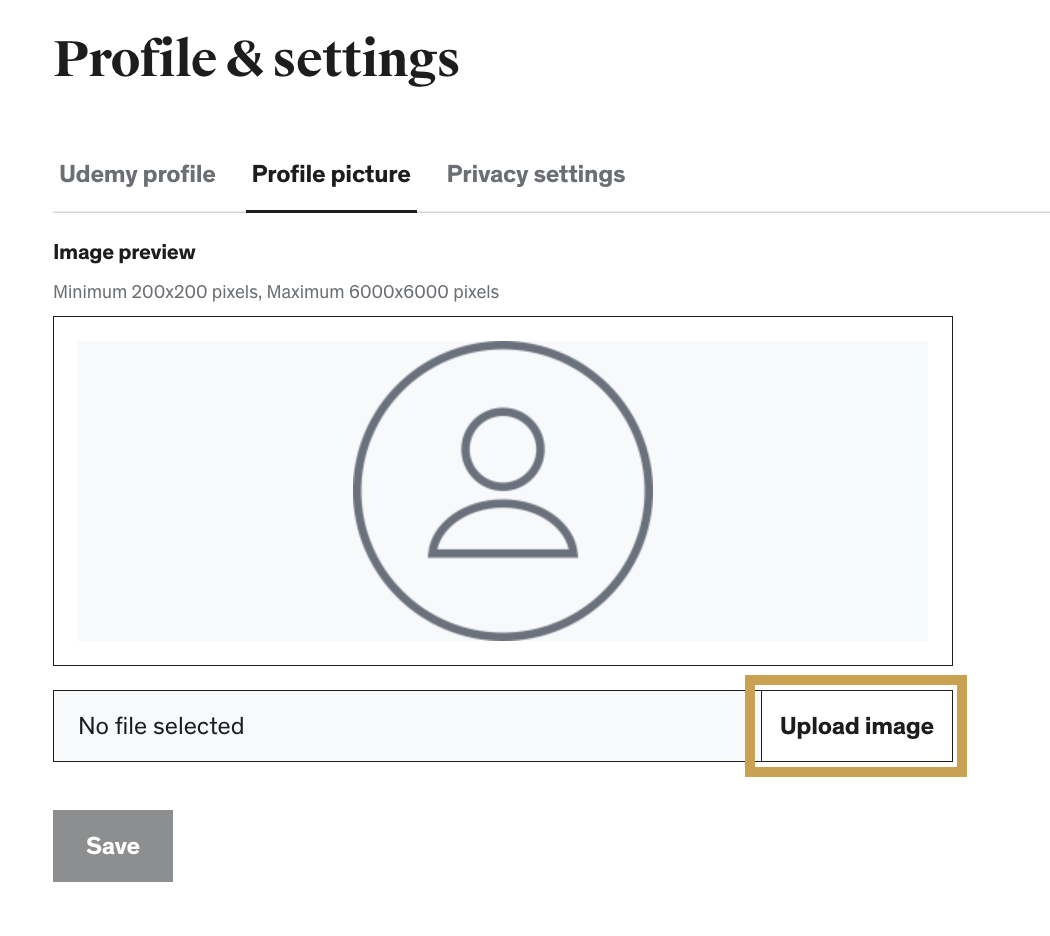Click the active underline beneath Profile picture tab
The width and height of the screenshot is (1050, 936).
331,211
